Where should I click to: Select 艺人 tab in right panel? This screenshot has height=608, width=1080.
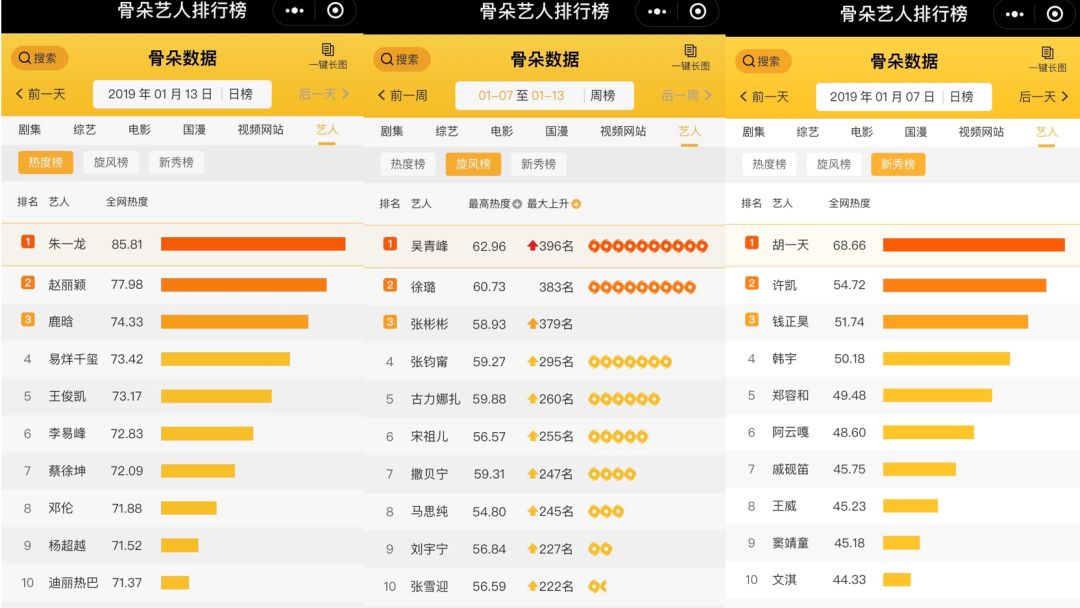(x=1046, y=132)
